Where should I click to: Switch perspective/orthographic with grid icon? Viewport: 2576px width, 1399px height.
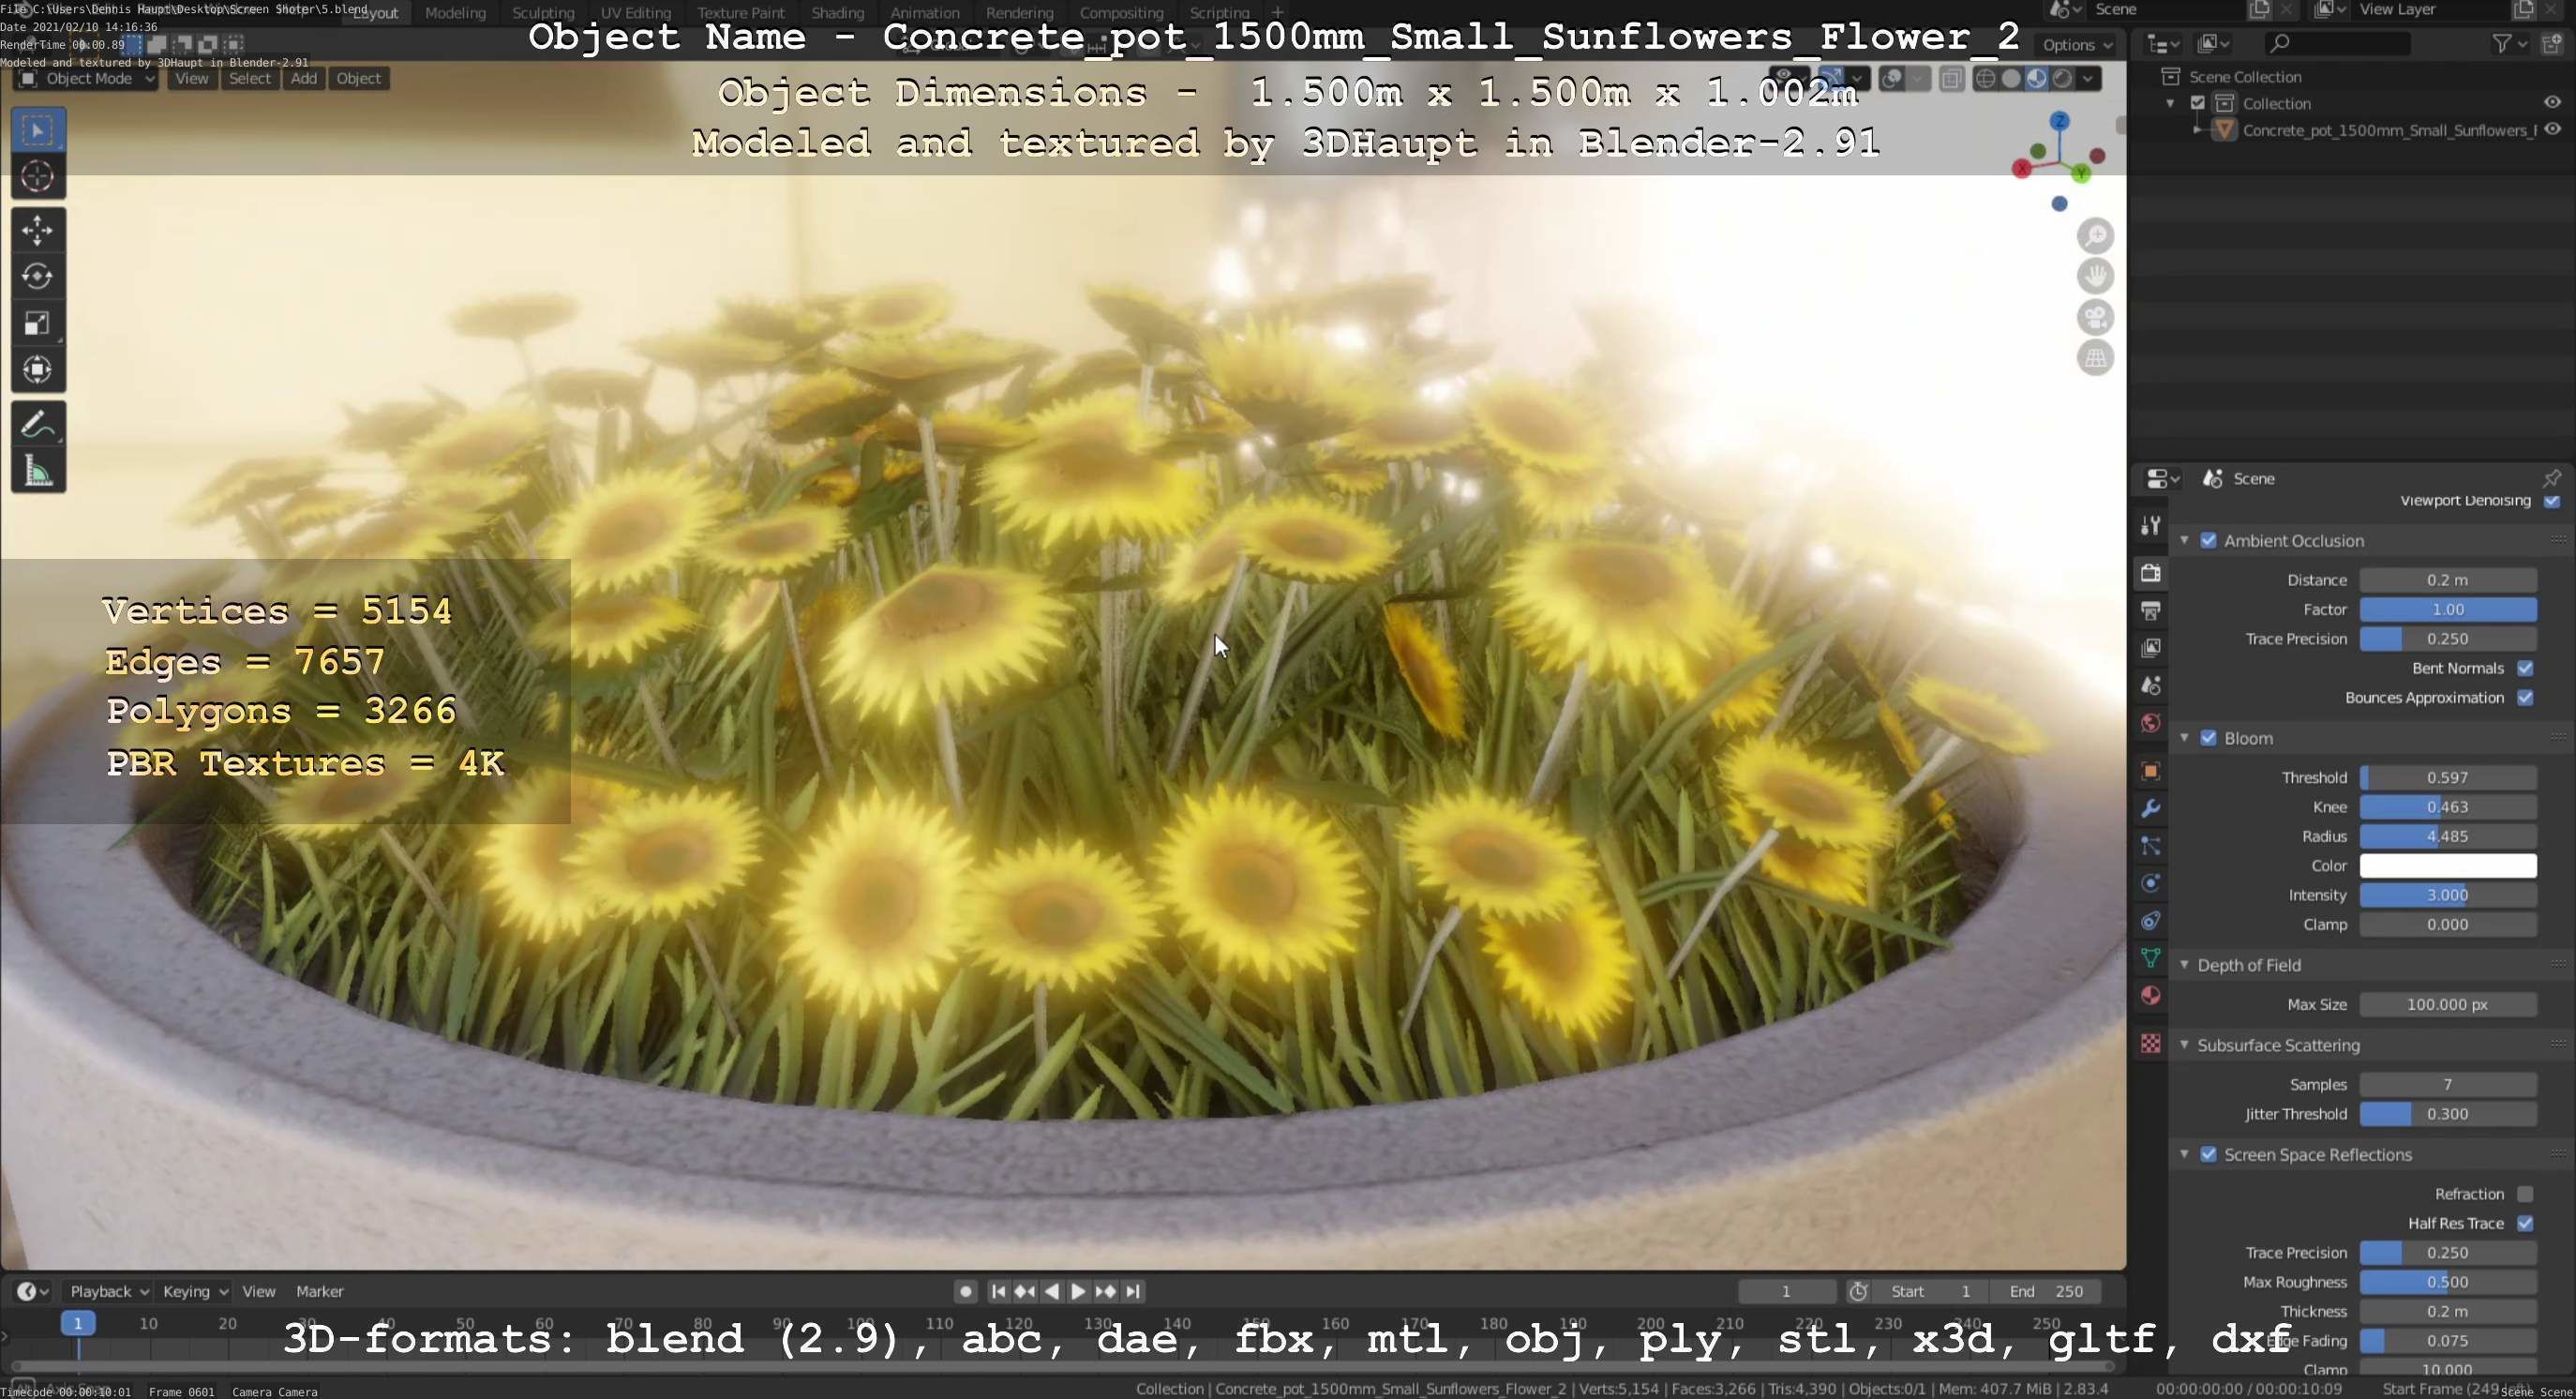[x=2095, y=358]
